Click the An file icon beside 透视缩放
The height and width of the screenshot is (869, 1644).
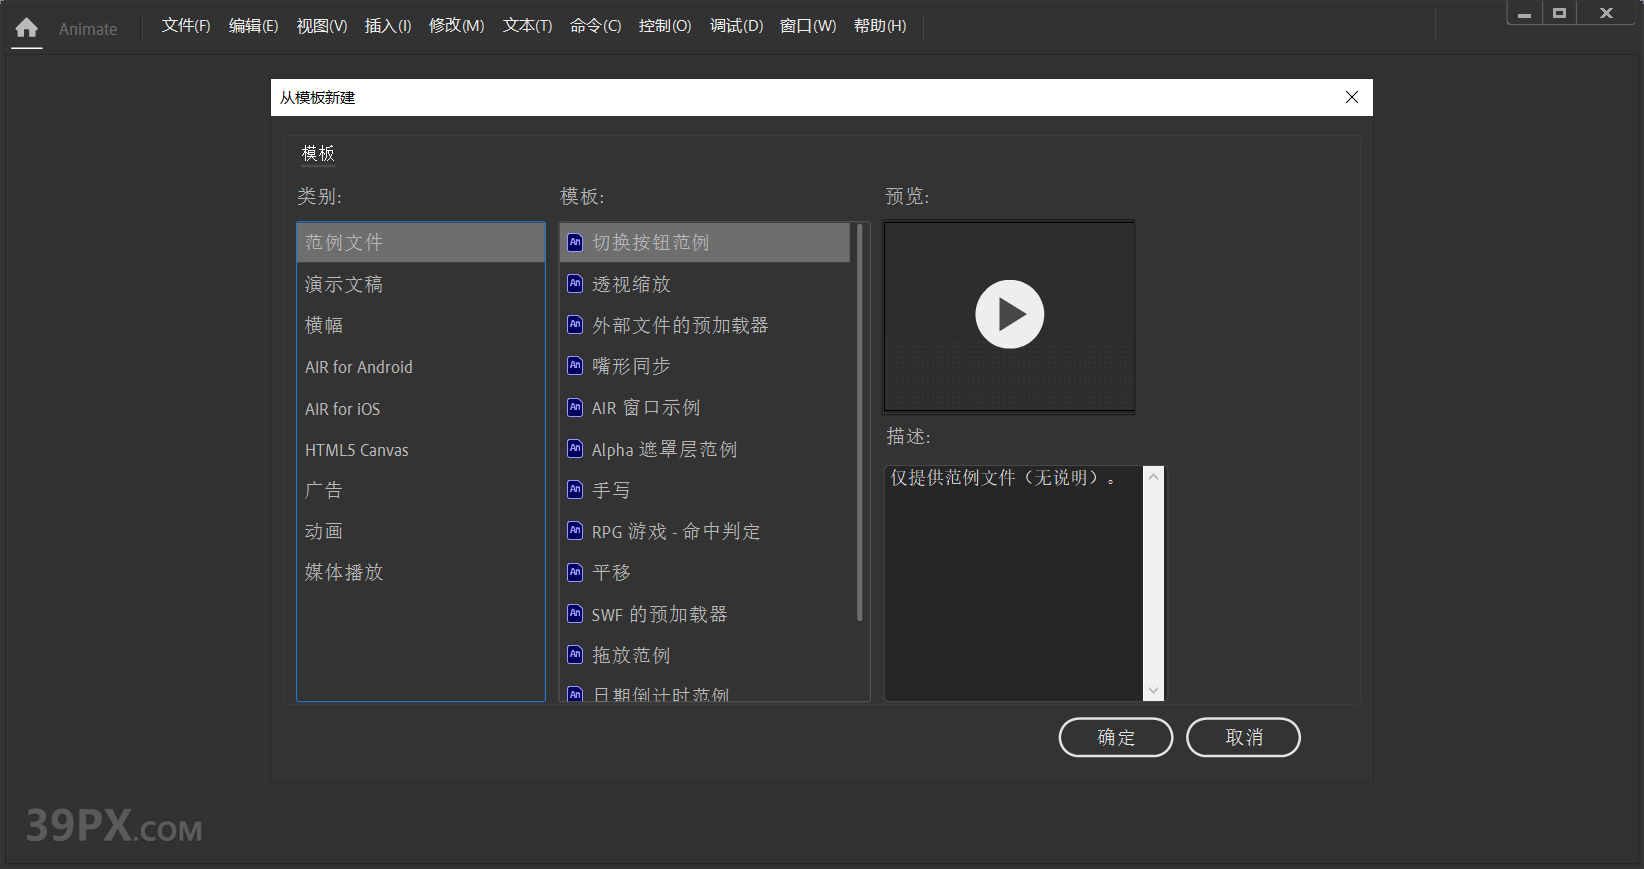coord(575,283)
